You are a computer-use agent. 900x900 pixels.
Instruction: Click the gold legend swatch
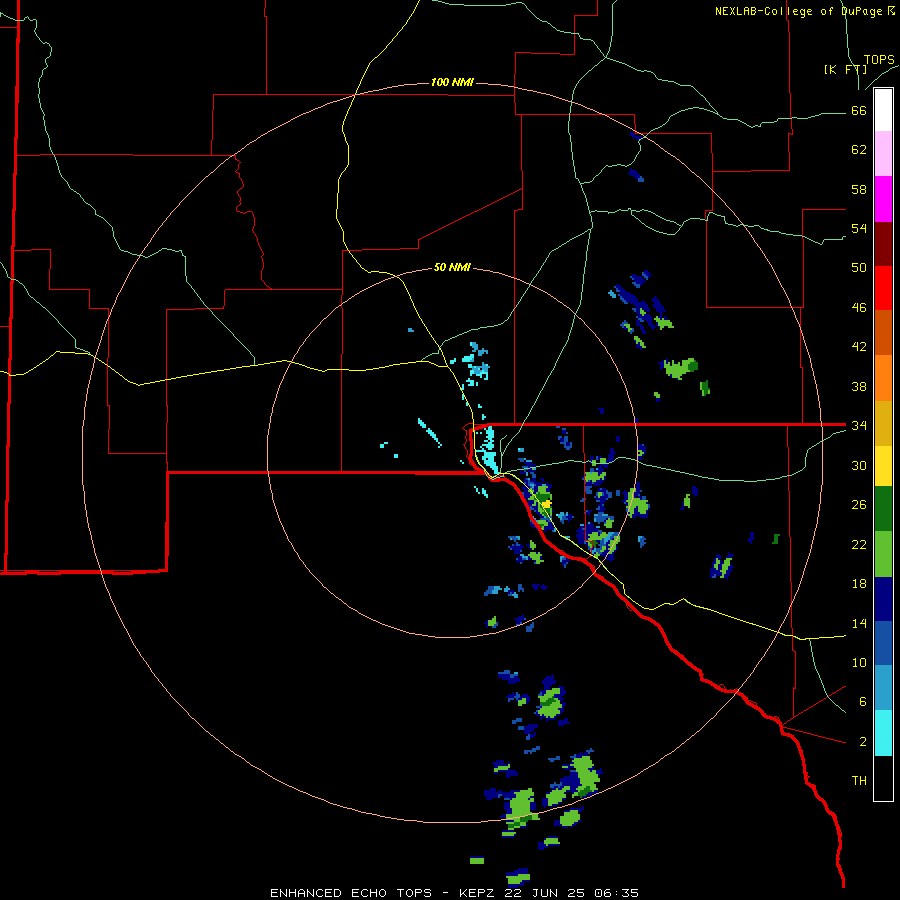point(883,423)
